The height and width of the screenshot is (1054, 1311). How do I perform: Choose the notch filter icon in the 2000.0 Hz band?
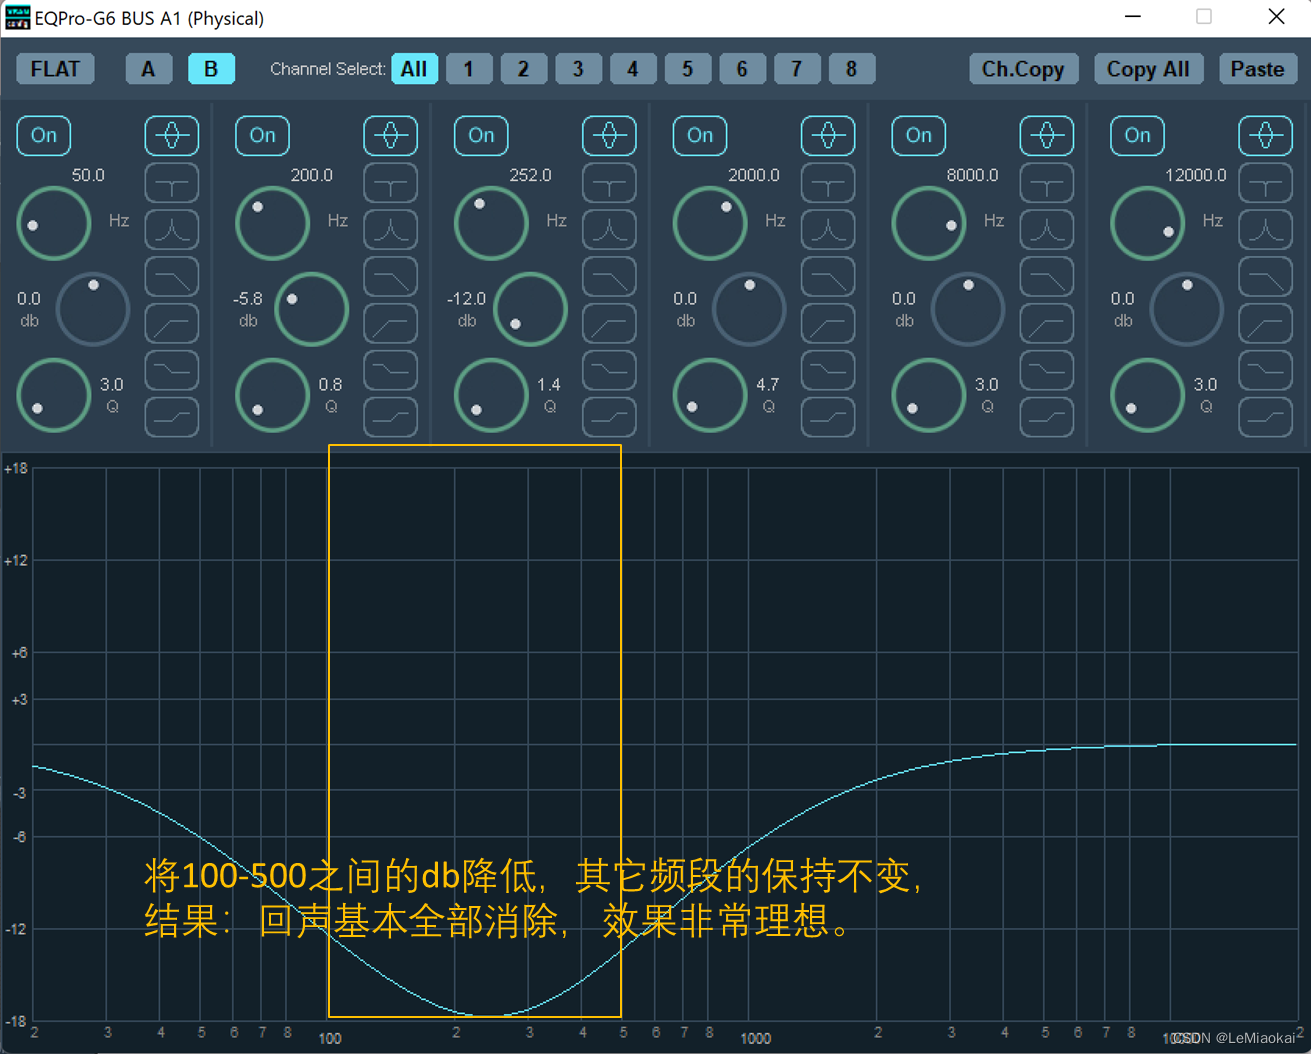828,183
